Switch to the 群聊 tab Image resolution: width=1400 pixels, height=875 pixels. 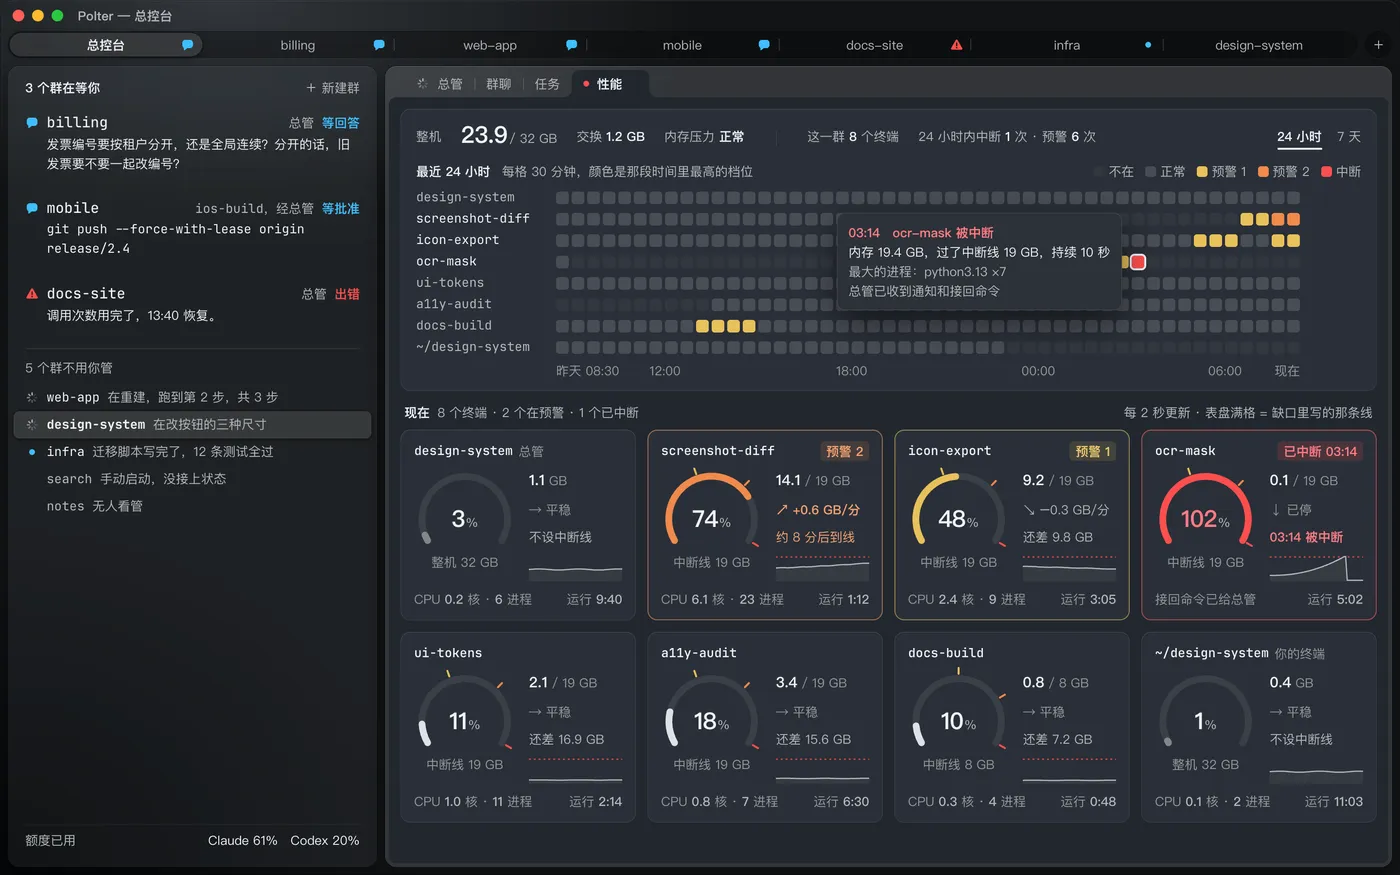click(498, 84)
